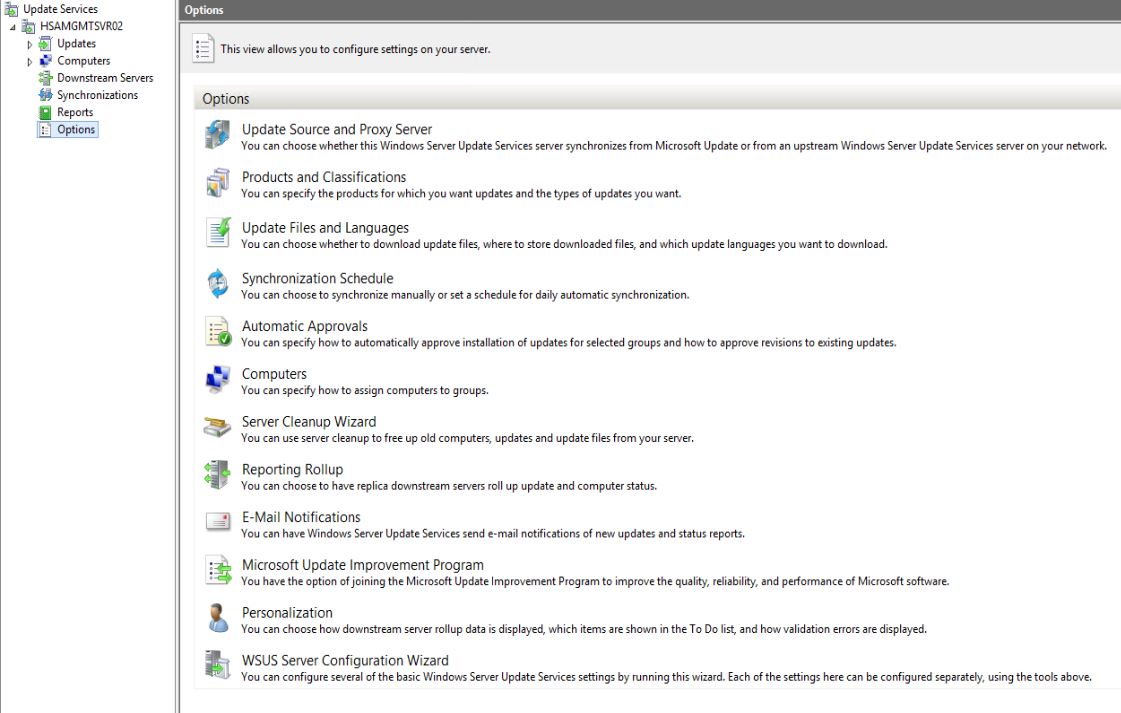The image size is (1121, 713).
Task: Open Synchronization Schedule settings
Action: coord(317,279)
